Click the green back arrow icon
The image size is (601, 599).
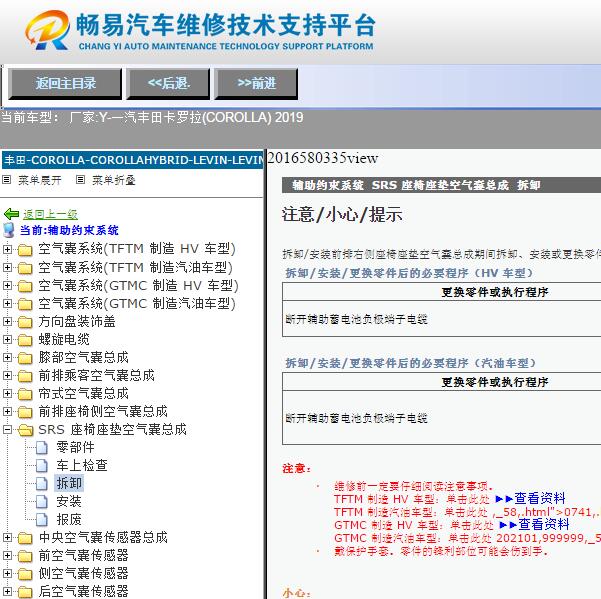pos(11,214)
